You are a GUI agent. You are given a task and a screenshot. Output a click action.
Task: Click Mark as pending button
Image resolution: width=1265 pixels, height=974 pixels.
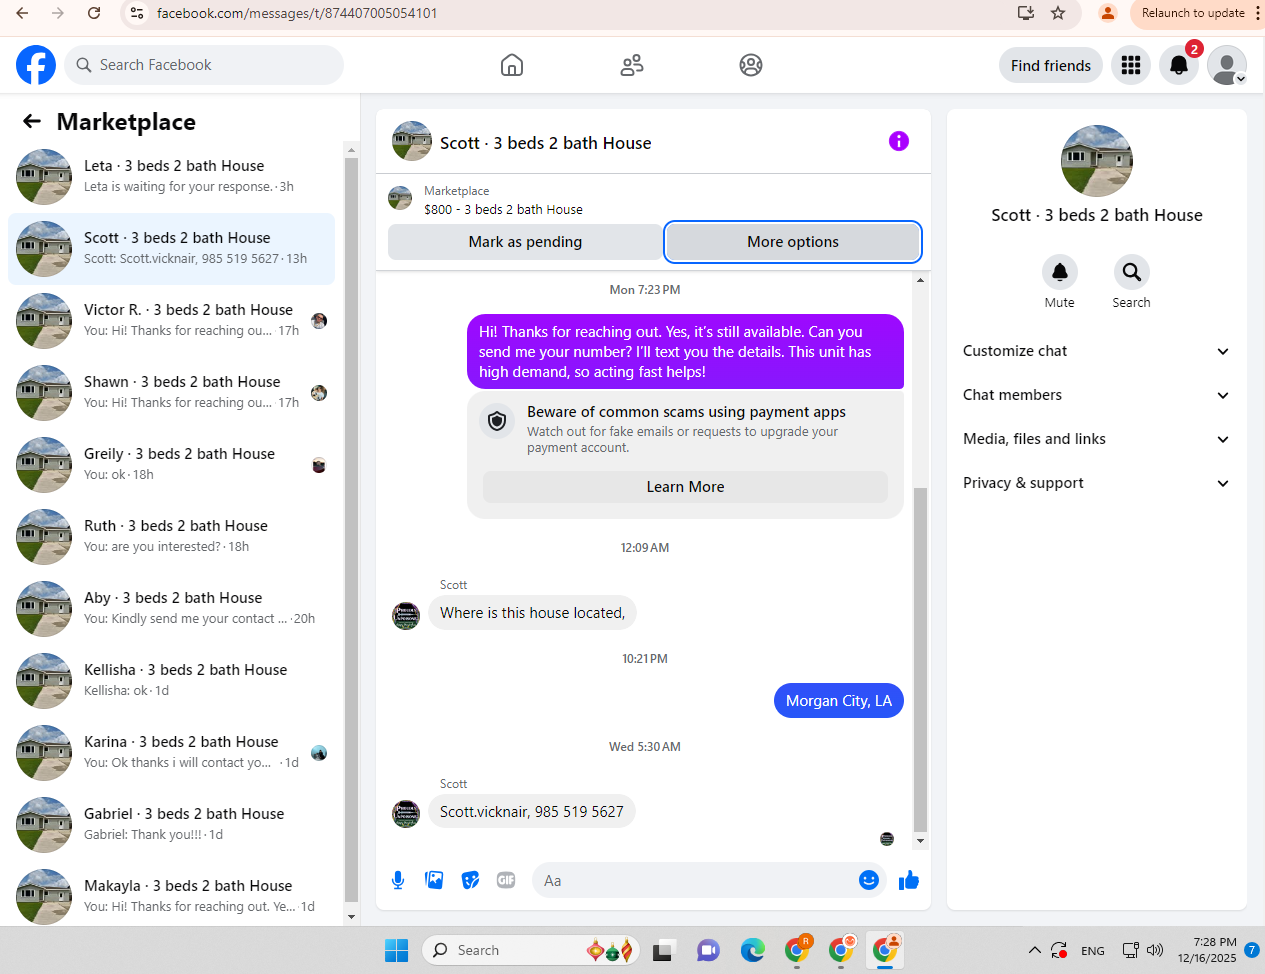tap(525, 242)
